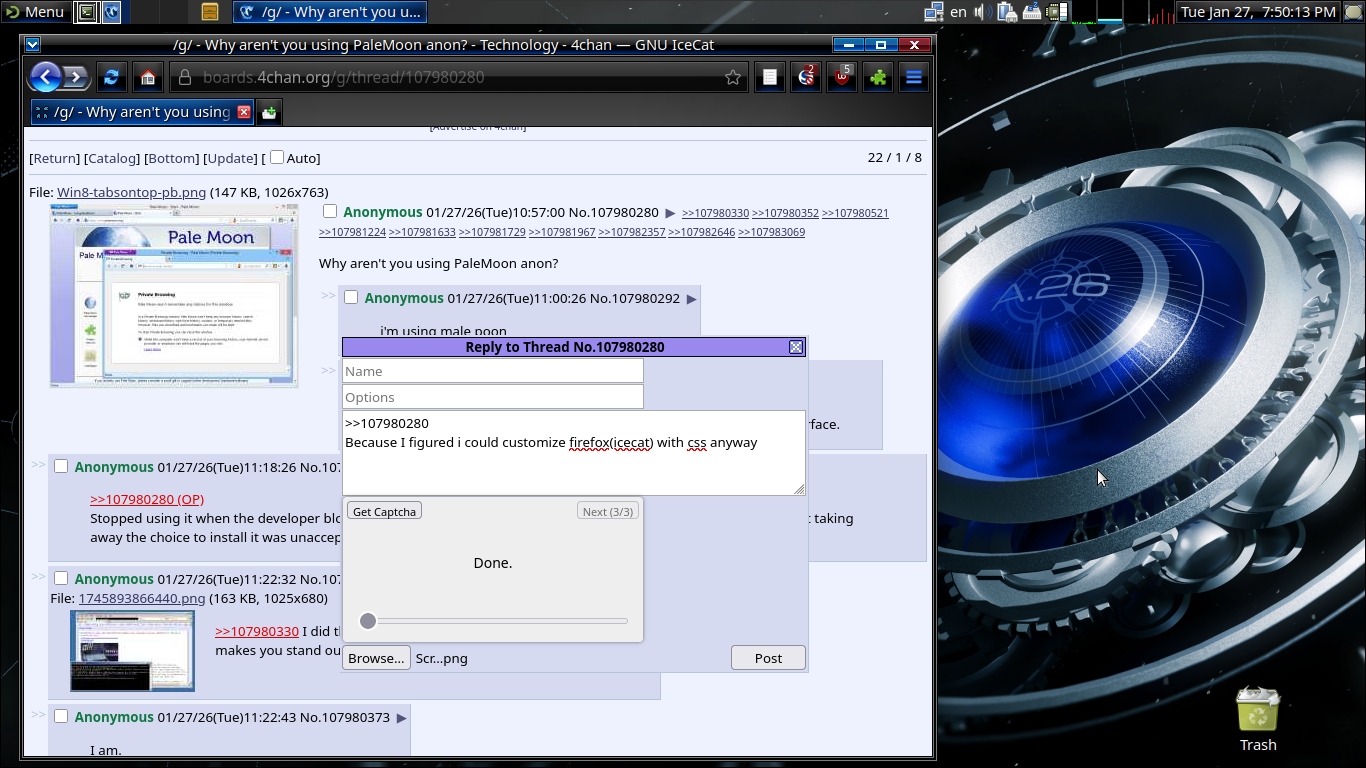1366x768 pixels.
Task: Click Browse... to attach a file
Action: (376, 658)
